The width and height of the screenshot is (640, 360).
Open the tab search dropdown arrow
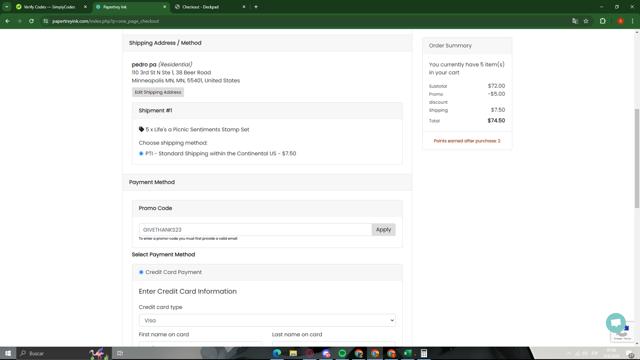click(x=7, y=7)
